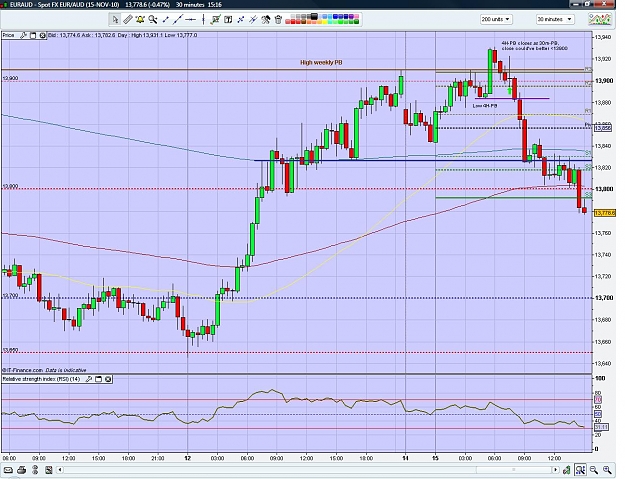The image size is (625, 479).
Task: Click the zoom out magnifier icon
Action: (594, 470)
